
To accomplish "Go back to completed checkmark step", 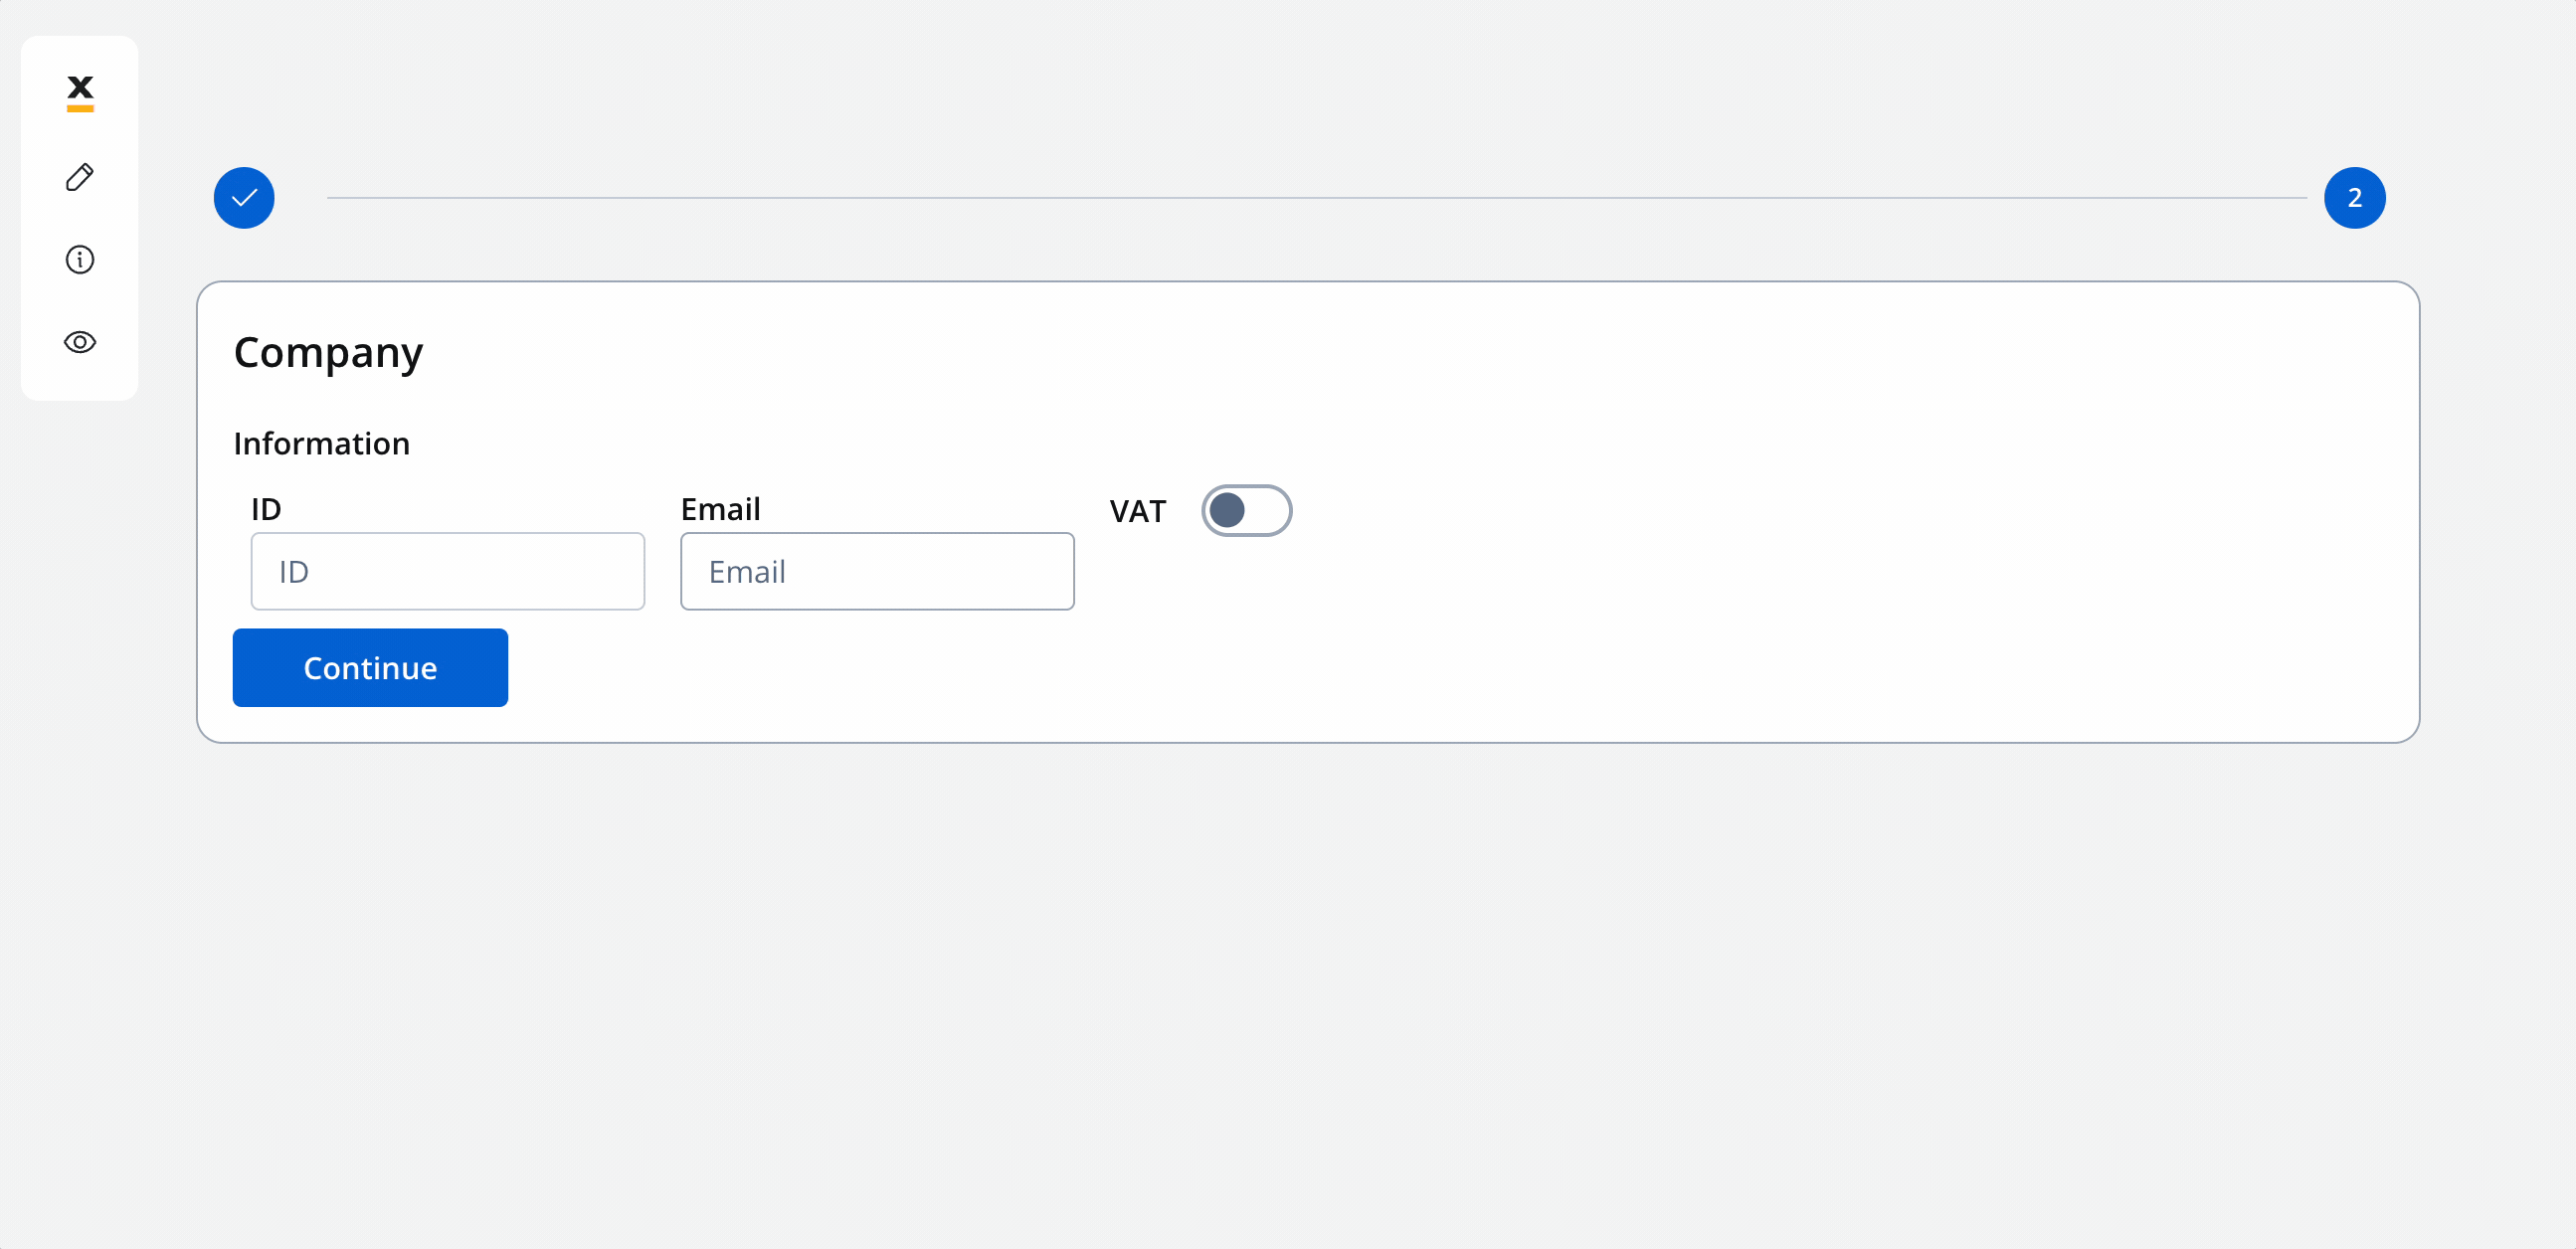I will tap(244, 198).
